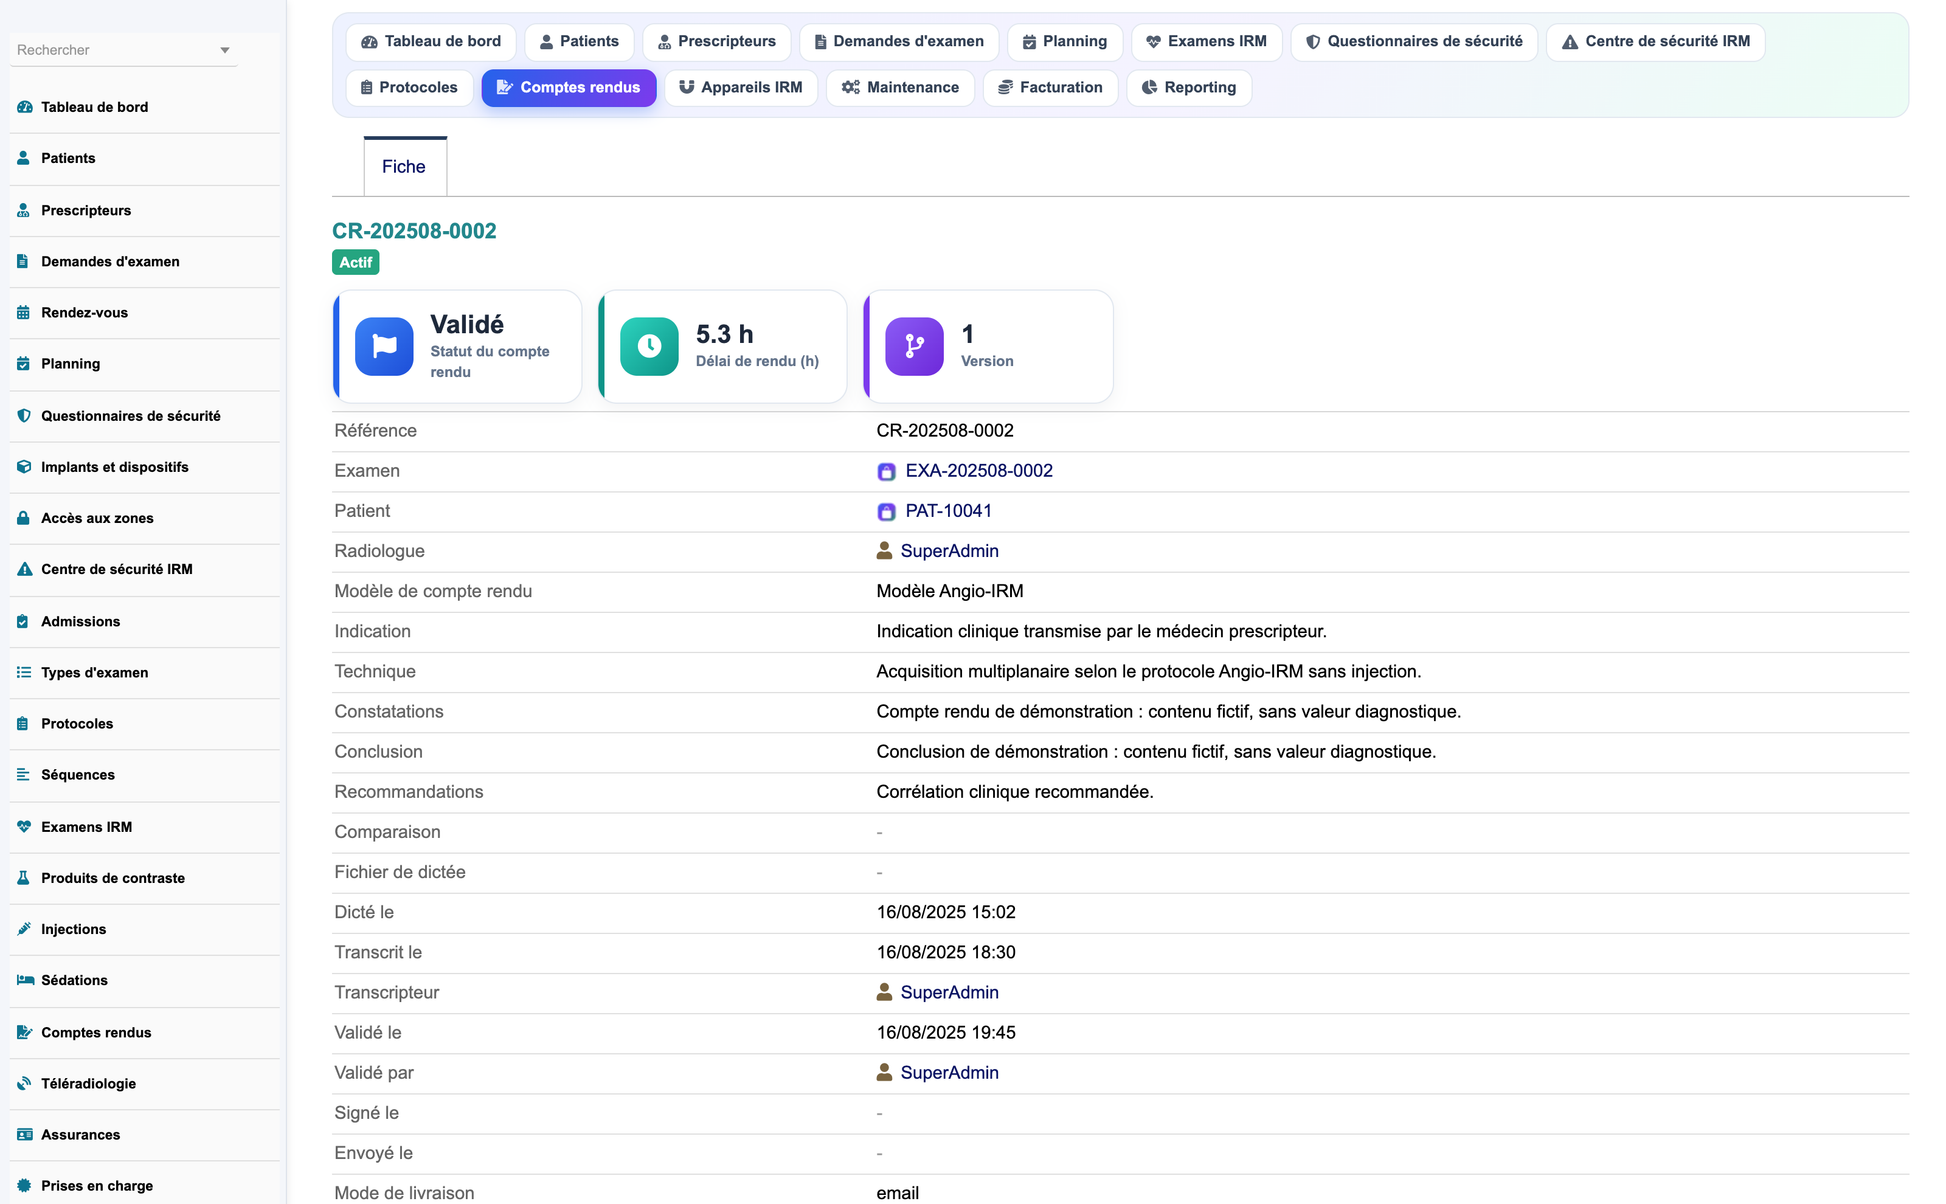Click the blue flag status icon
This screenshot has height=1204, width=1946.
384,346
